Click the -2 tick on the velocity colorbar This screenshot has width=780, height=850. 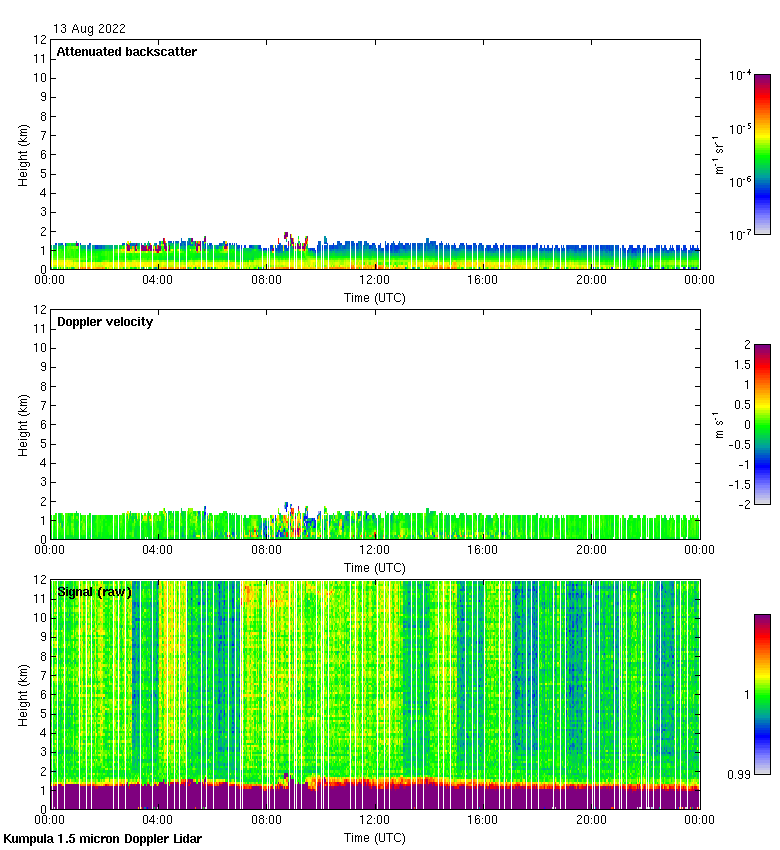pyautogui.click(x=744, y=504)
